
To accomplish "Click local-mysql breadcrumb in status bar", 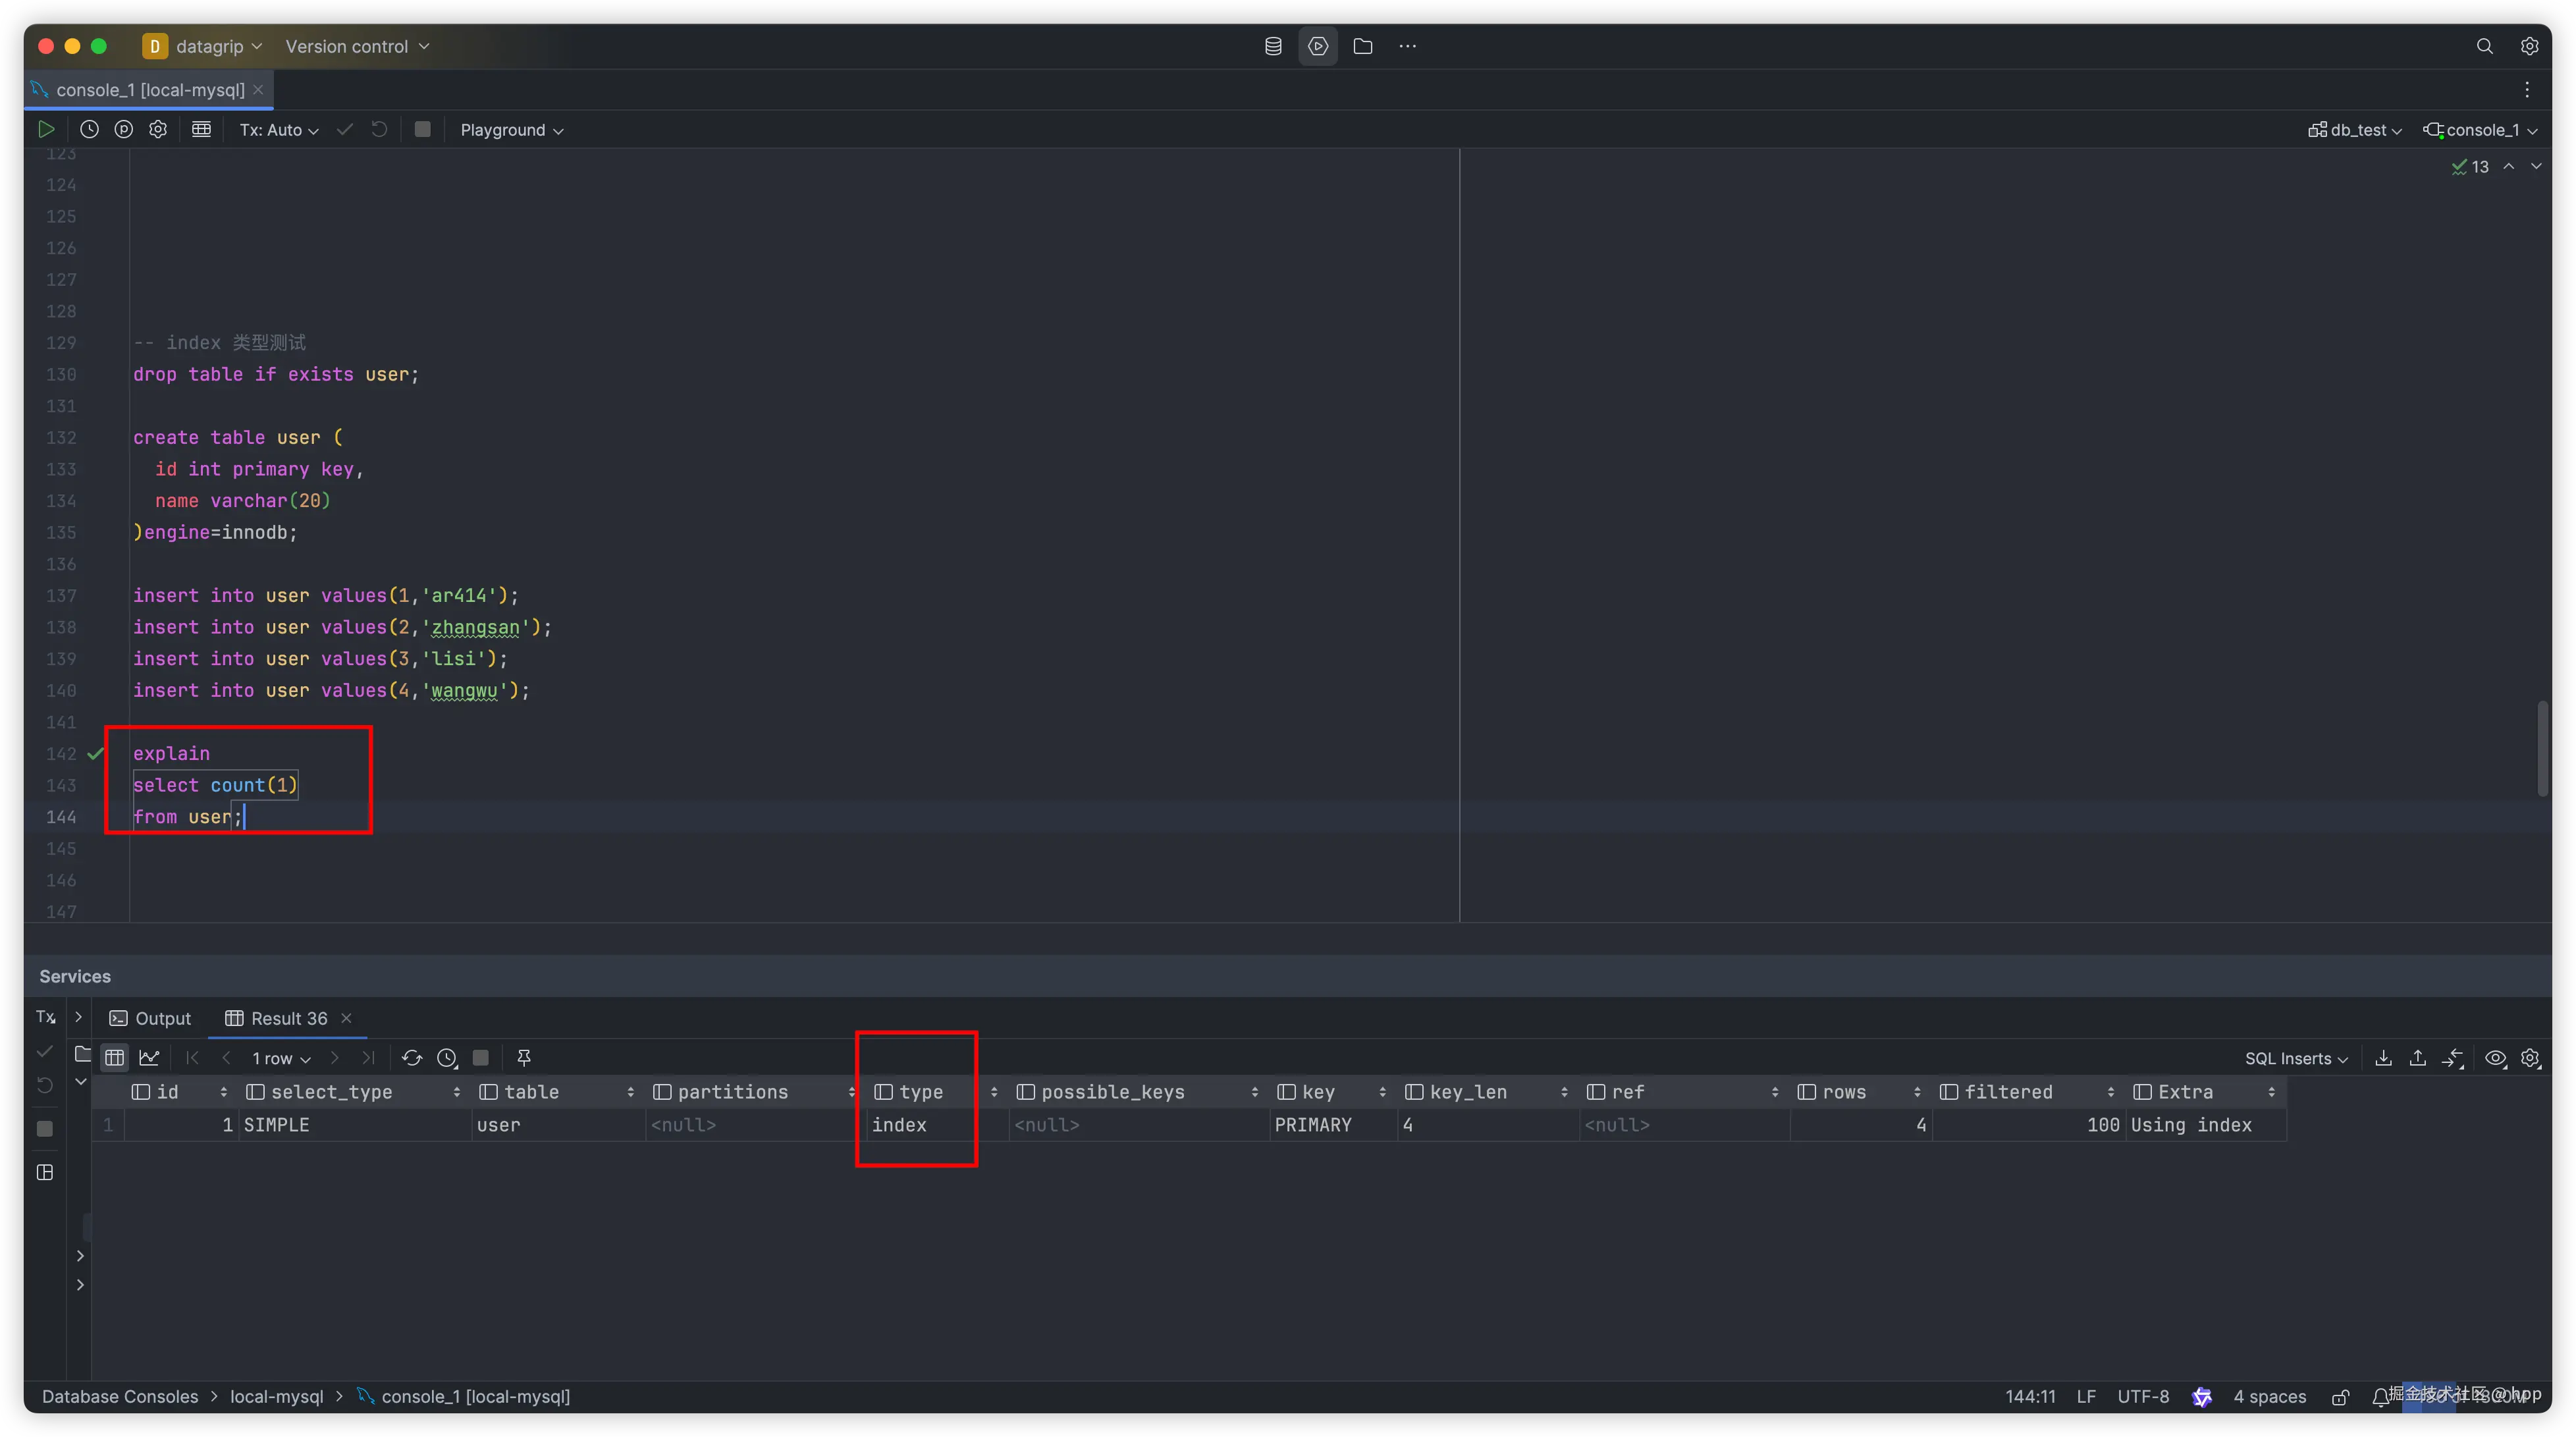I will click(277, 1397).
